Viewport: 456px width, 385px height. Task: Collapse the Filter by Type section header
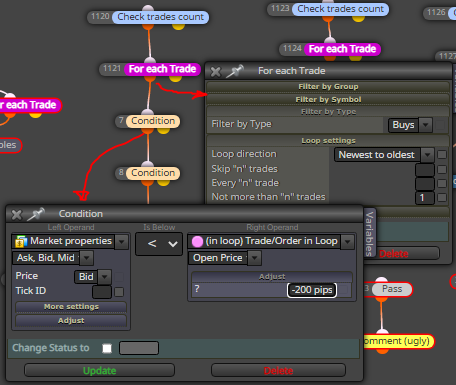click(x=328, y=112)
